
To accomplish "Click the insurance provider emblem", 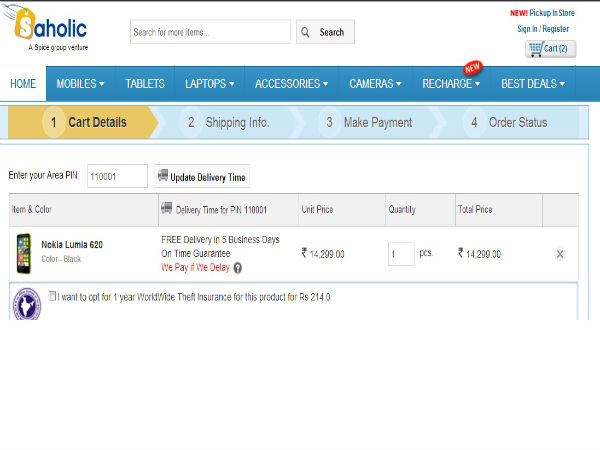I will pos(27,304).
